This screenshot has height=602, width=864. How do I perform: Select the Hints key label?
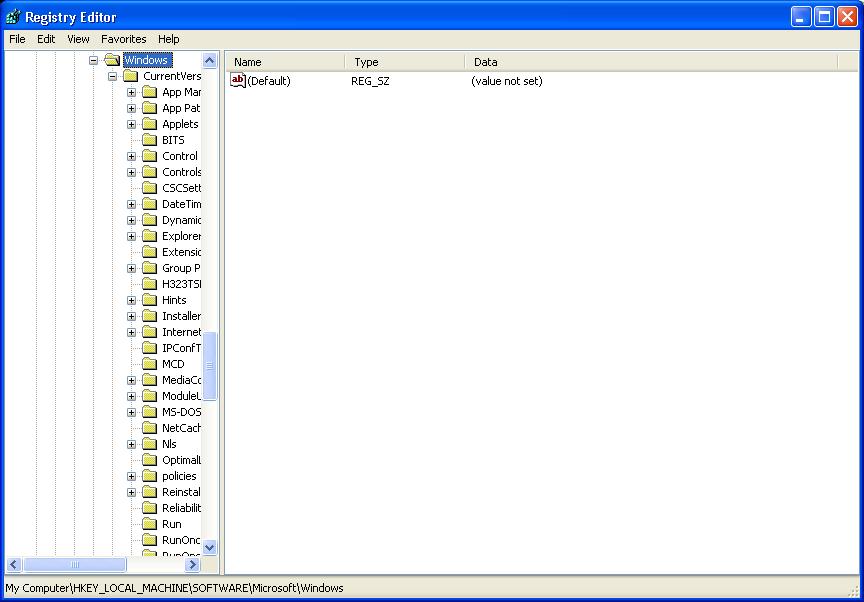pos(174,300)
